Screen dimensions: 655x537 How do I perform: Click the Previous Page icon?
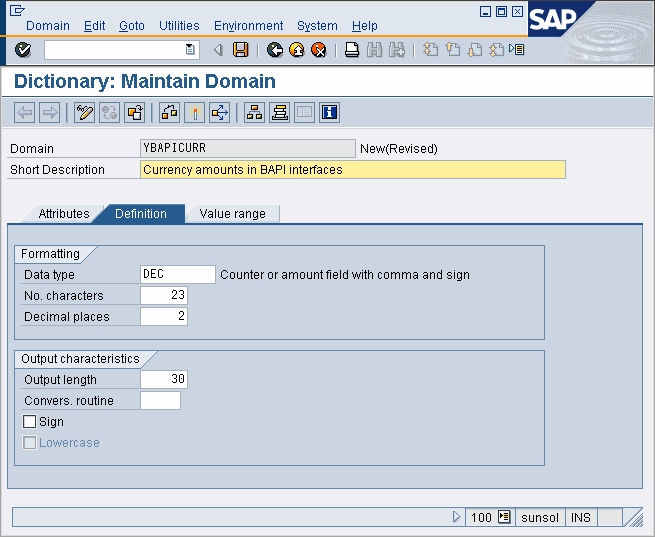[x=452, y=50]
